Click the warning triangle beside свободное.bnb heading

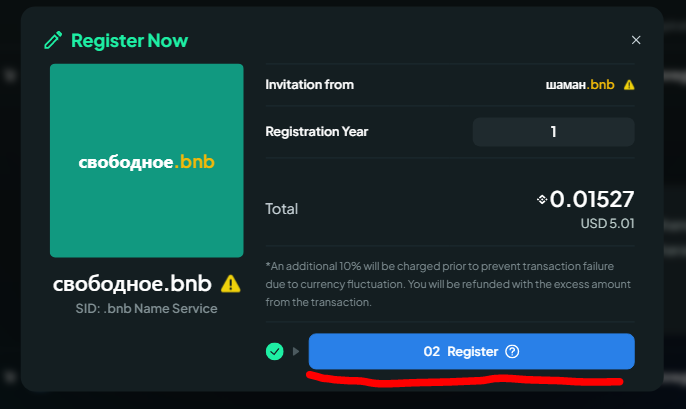click(x=231, y=284)
